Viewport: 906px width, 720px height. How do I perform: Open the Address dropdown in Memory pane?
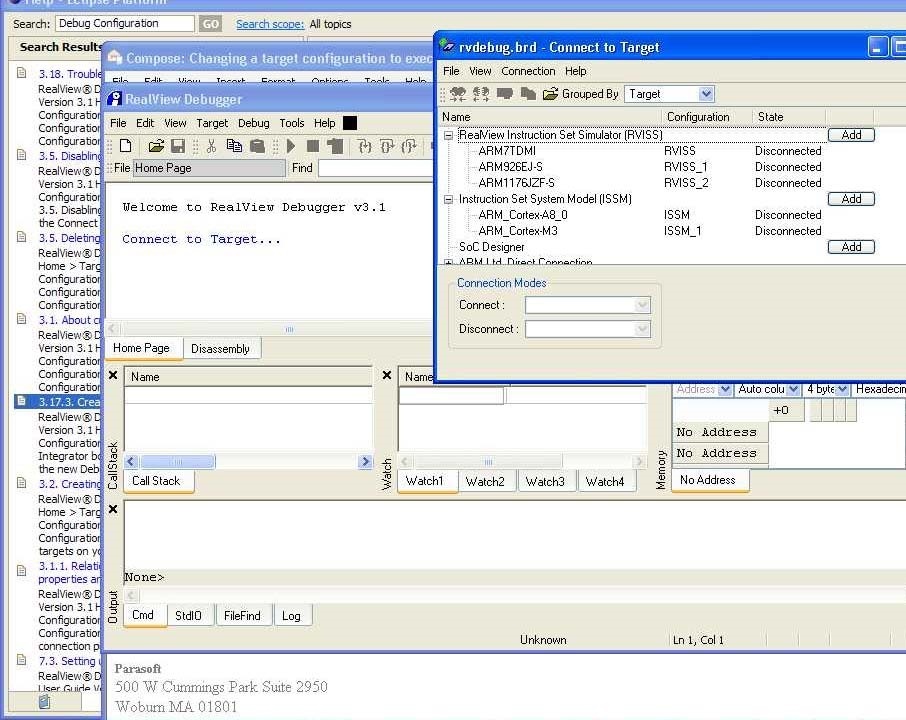pyautogui.click(x=726, y=389)
